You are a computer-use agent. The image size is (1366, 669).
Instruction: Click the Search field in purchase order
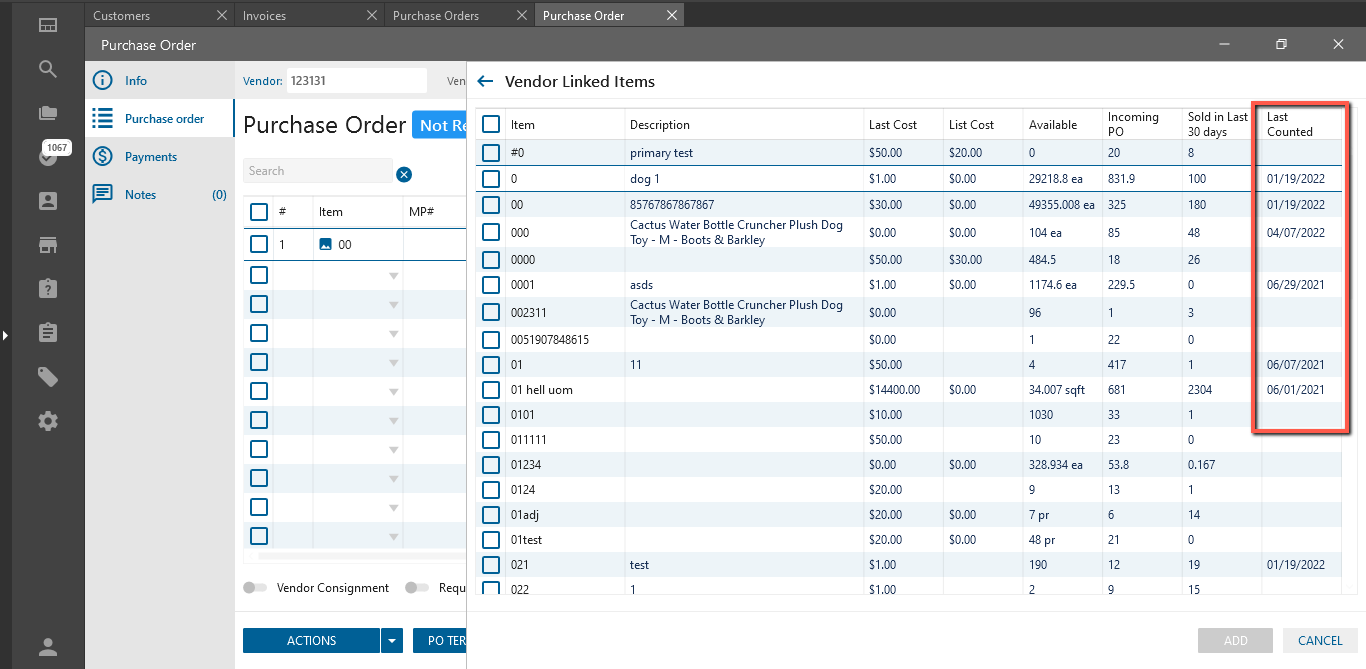[x=318, y=171]
